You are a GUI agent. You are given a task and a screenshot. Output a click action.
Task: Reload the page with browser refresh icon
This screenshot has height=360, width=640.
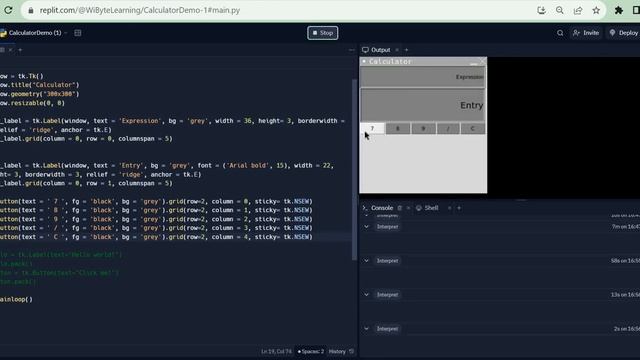[8, 10]
